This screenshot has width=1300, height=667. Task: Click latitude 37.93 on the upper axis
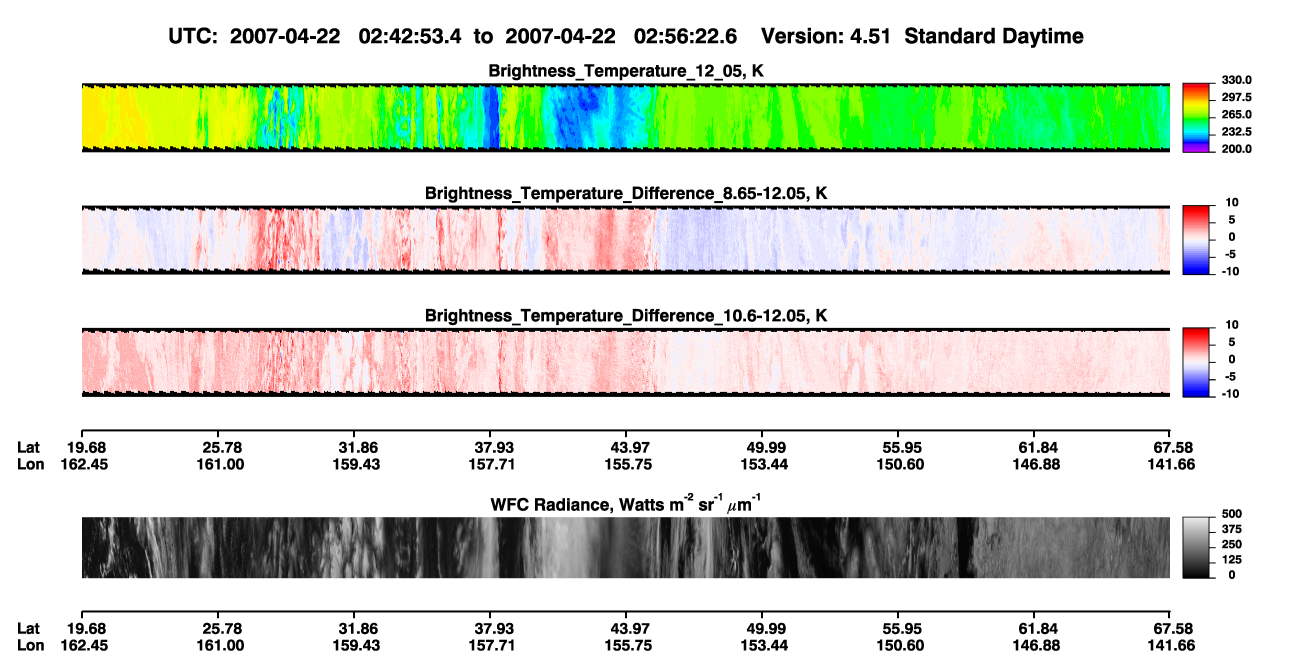tap(493, 447)
